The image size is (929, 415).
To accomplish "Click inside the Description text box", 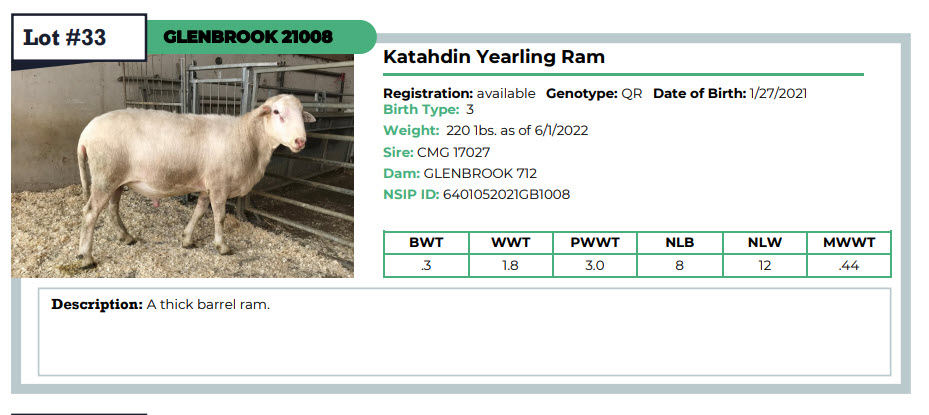I will point(464,332).
